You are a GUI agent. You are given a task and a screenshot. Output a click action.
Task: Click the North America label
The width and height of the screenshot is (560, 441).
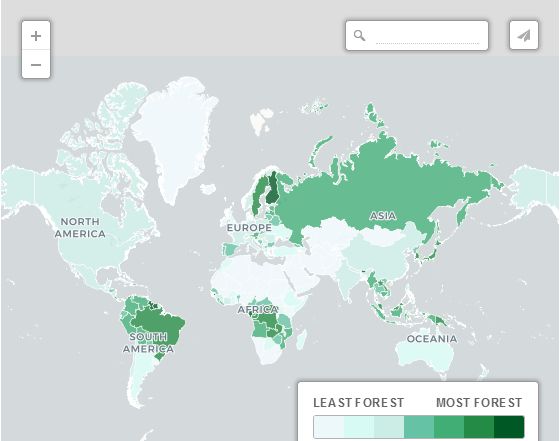80,228
